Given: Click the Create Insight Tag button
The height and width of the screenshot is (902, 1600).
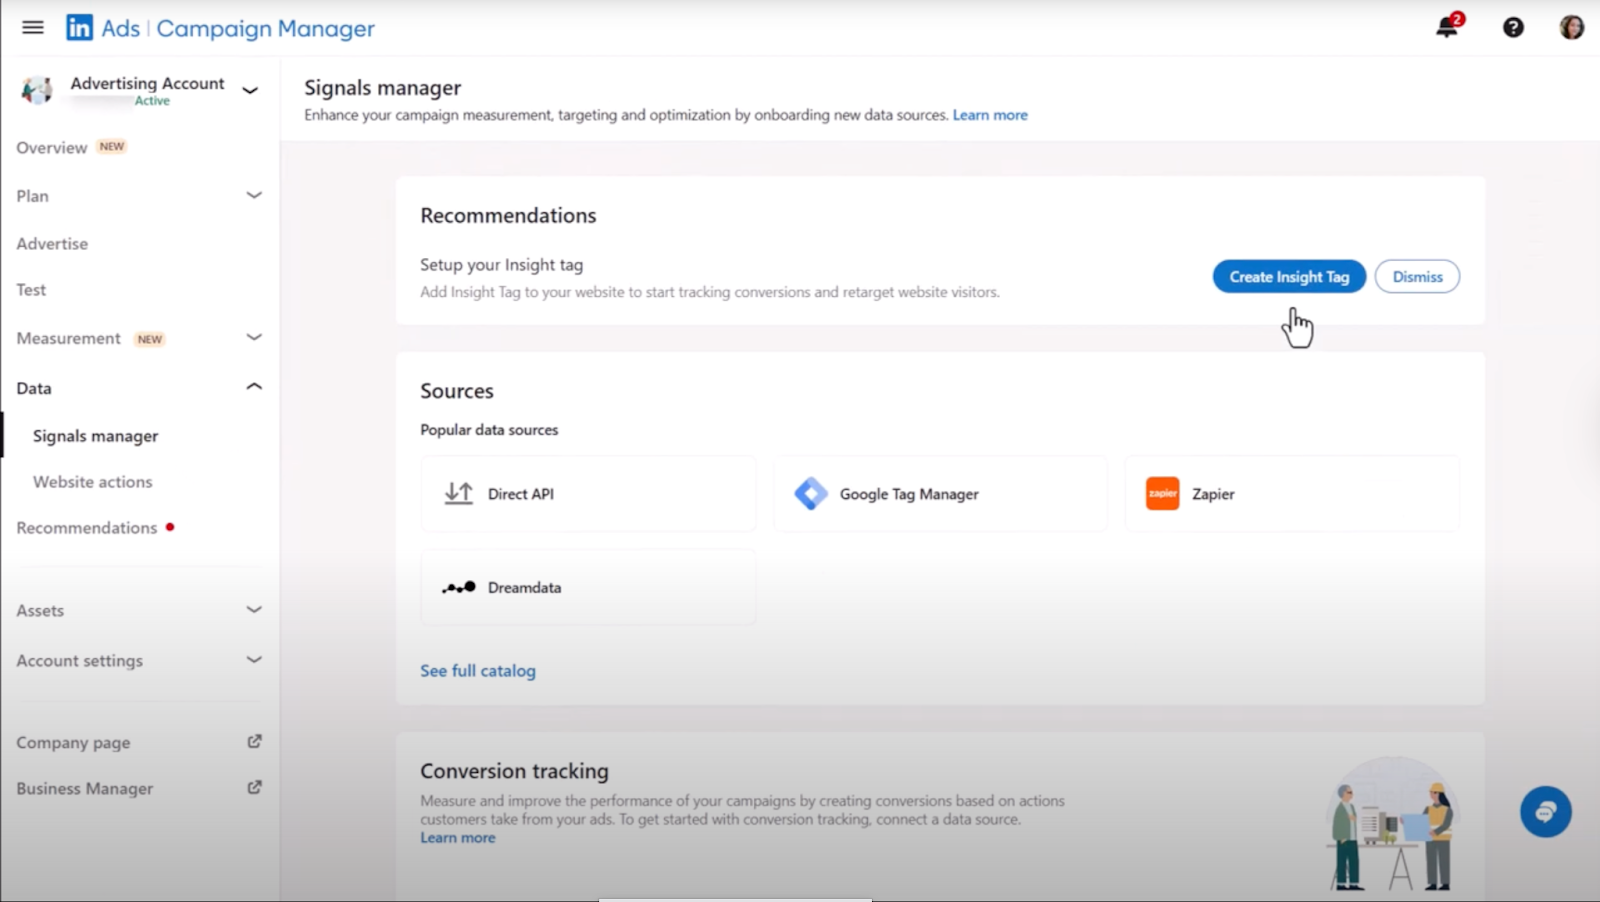Looking at the screenshot, I should (1288, 276).
